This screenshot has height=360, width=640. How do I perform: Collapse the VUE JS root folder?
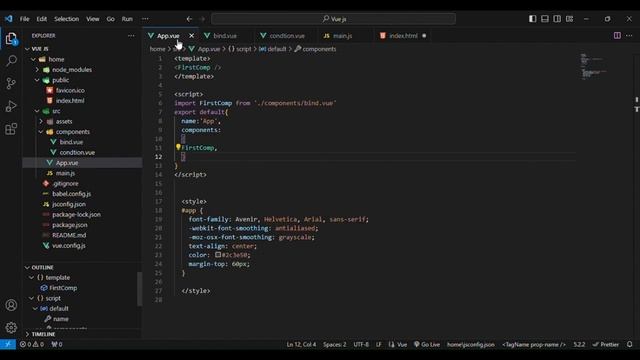point(27,49)
